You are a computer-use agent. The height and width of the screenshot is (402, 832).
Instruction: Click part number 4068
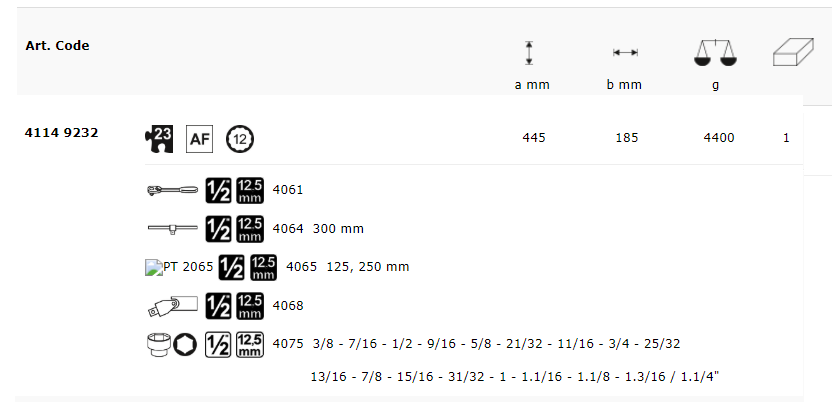[287, 305]
